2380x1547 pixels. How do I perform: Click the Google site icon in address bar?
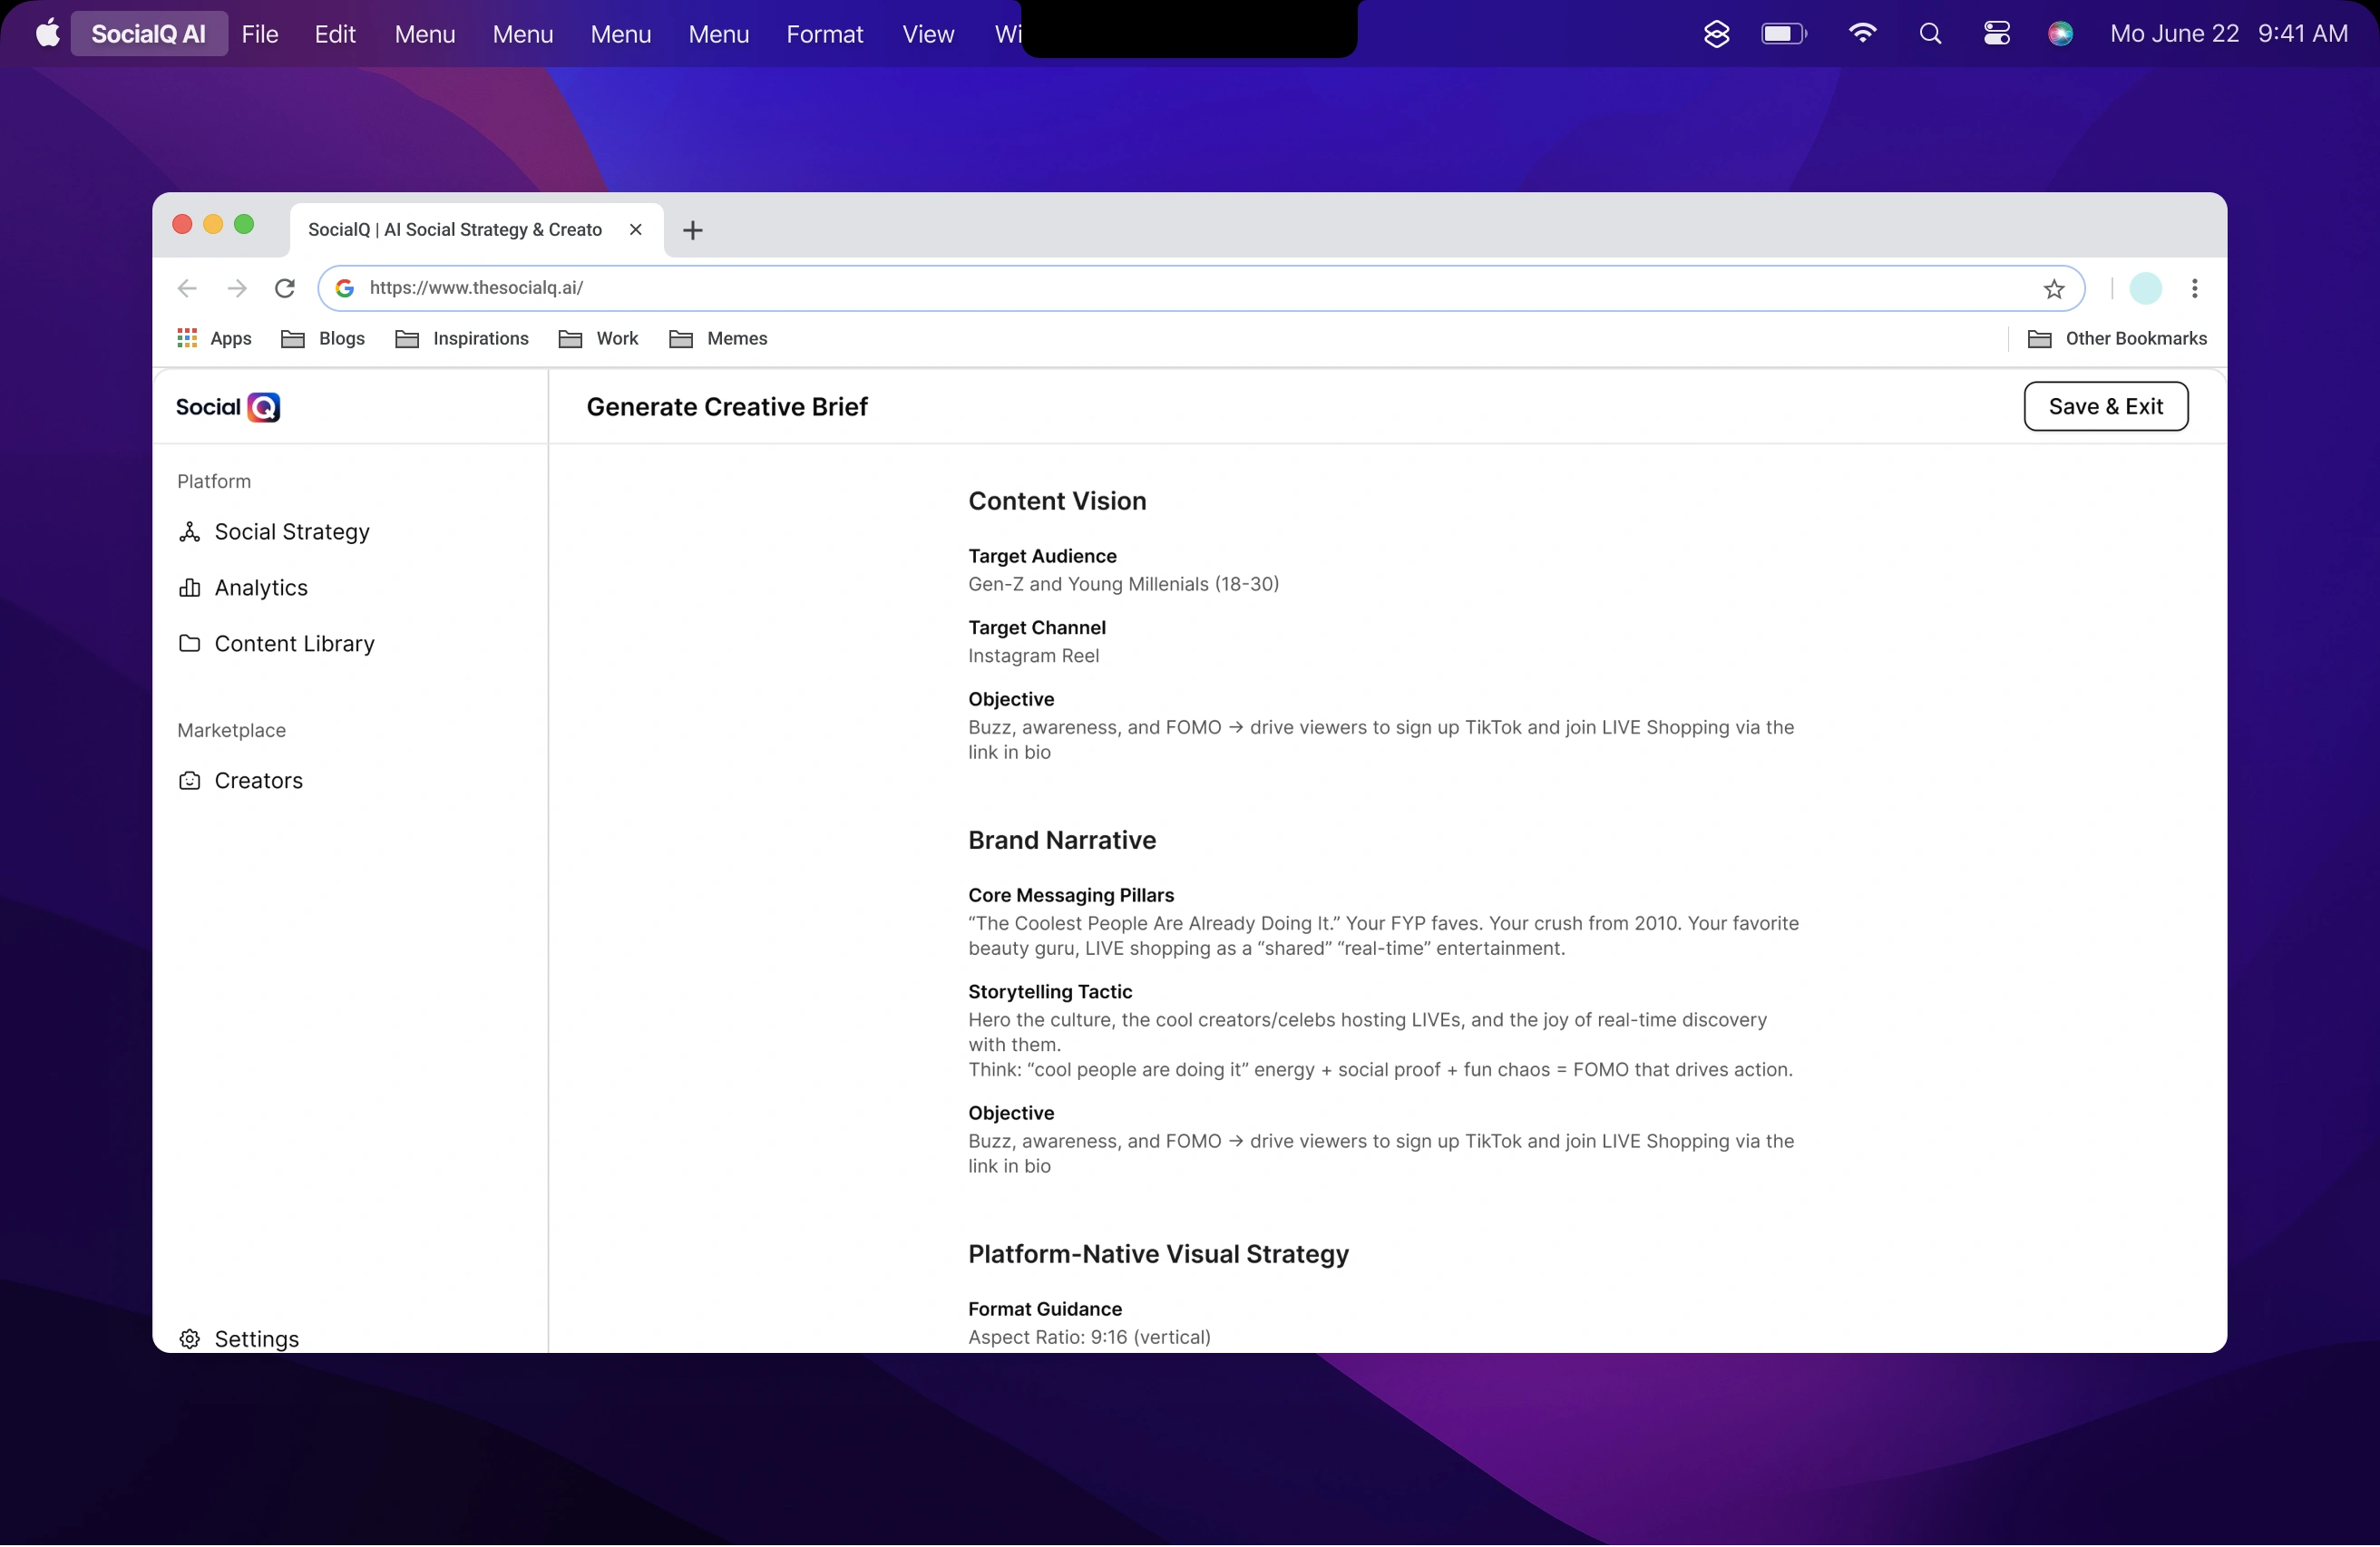click(344, 289)
